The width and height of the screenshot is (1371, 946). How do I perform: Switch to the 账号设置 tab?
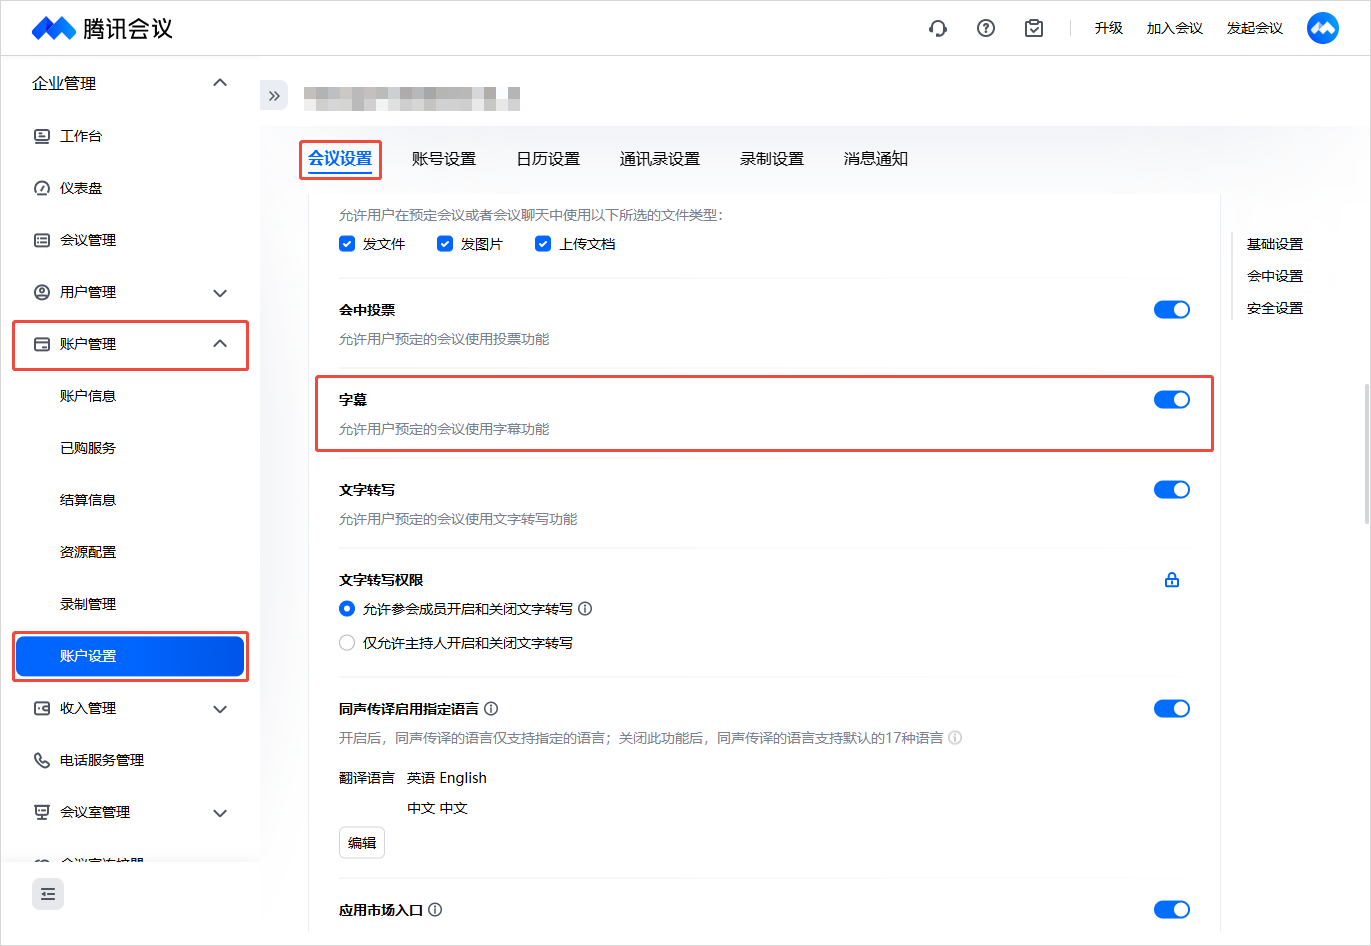point(444,159)
